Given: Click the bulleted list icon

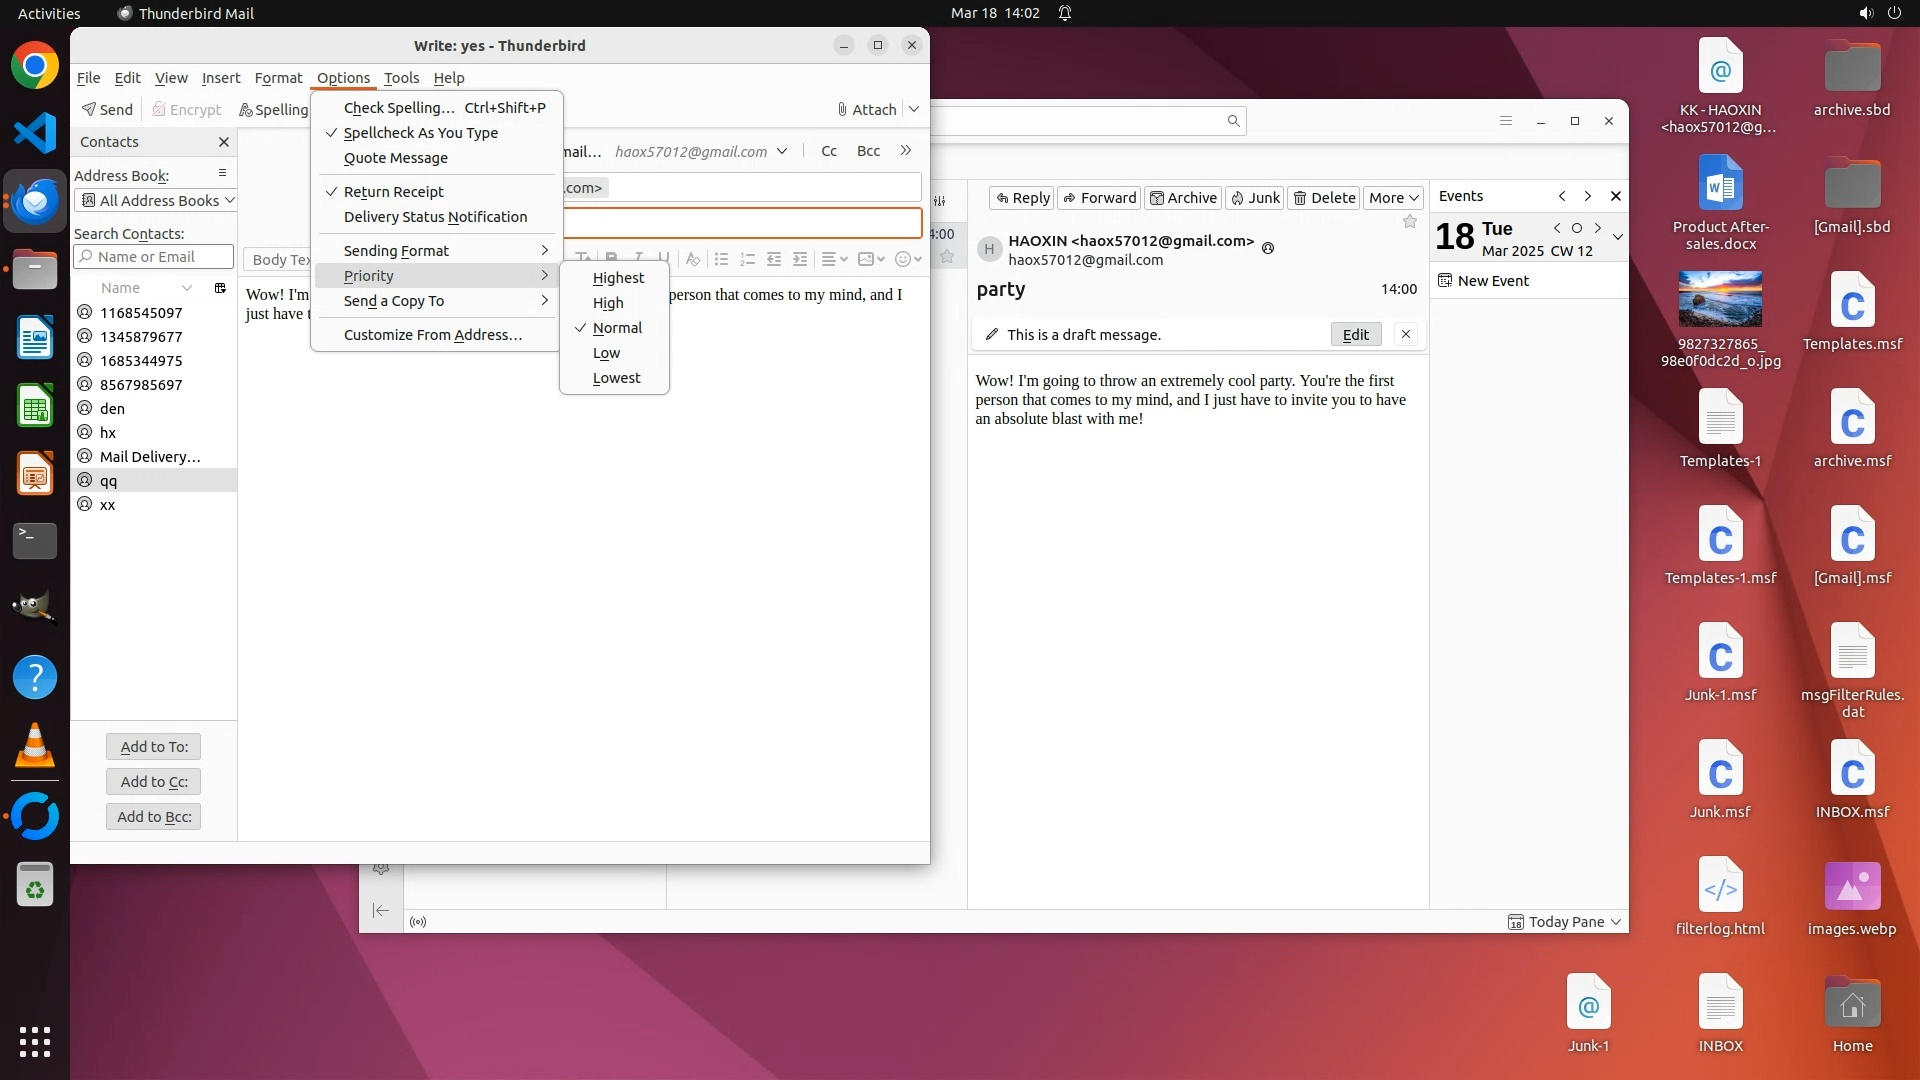Looking at the screenshot, I should point(721,259).
